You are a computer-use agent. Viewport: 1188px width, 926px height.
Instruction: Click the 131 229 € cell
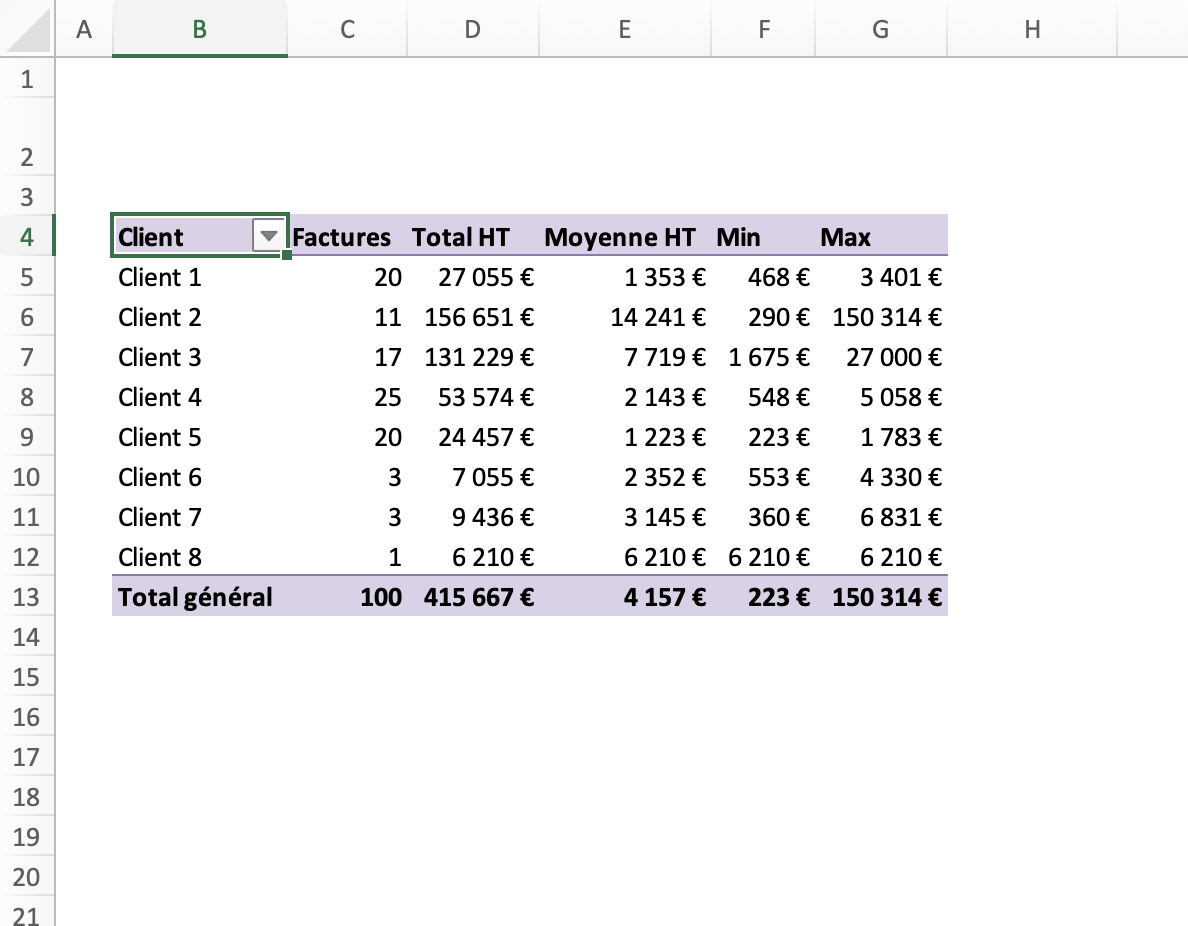473,357
